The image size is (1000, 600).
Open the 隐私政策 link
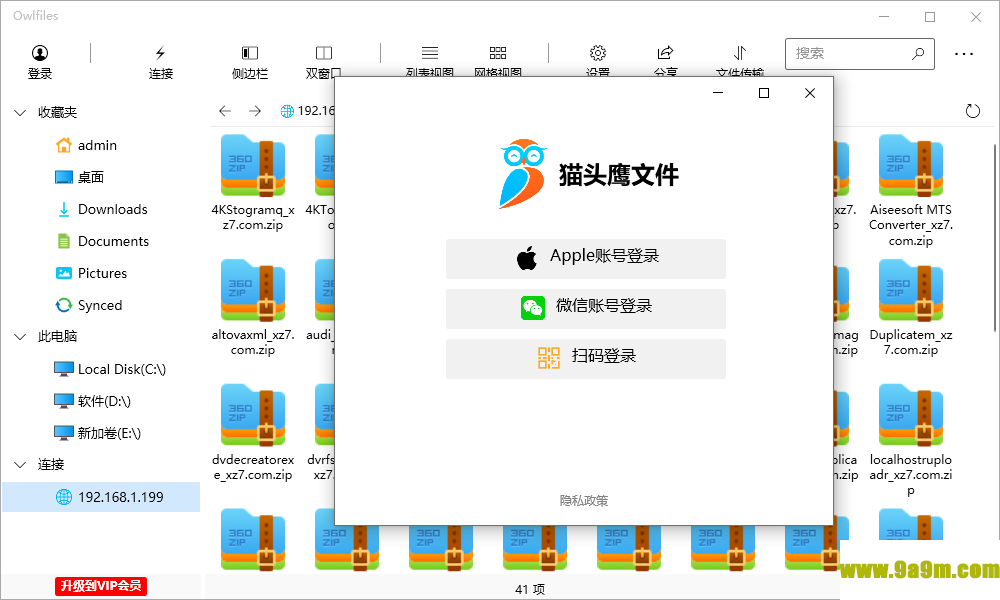click(x=584, y=501)
